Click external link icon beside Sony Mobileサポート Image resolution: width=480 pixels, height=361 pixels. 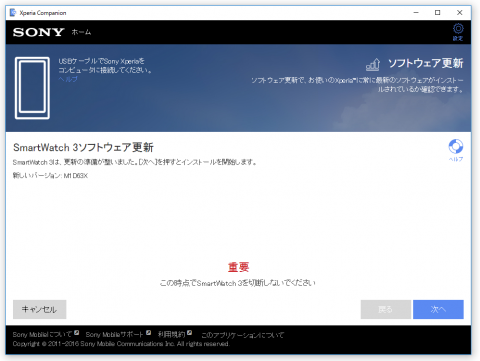[149, 332]
